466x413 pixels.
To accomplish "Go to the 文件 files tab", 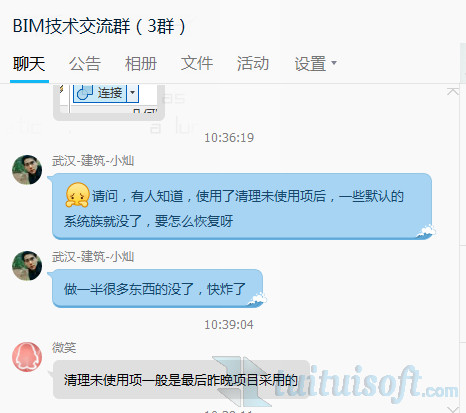I will click(x=197, y=64).
